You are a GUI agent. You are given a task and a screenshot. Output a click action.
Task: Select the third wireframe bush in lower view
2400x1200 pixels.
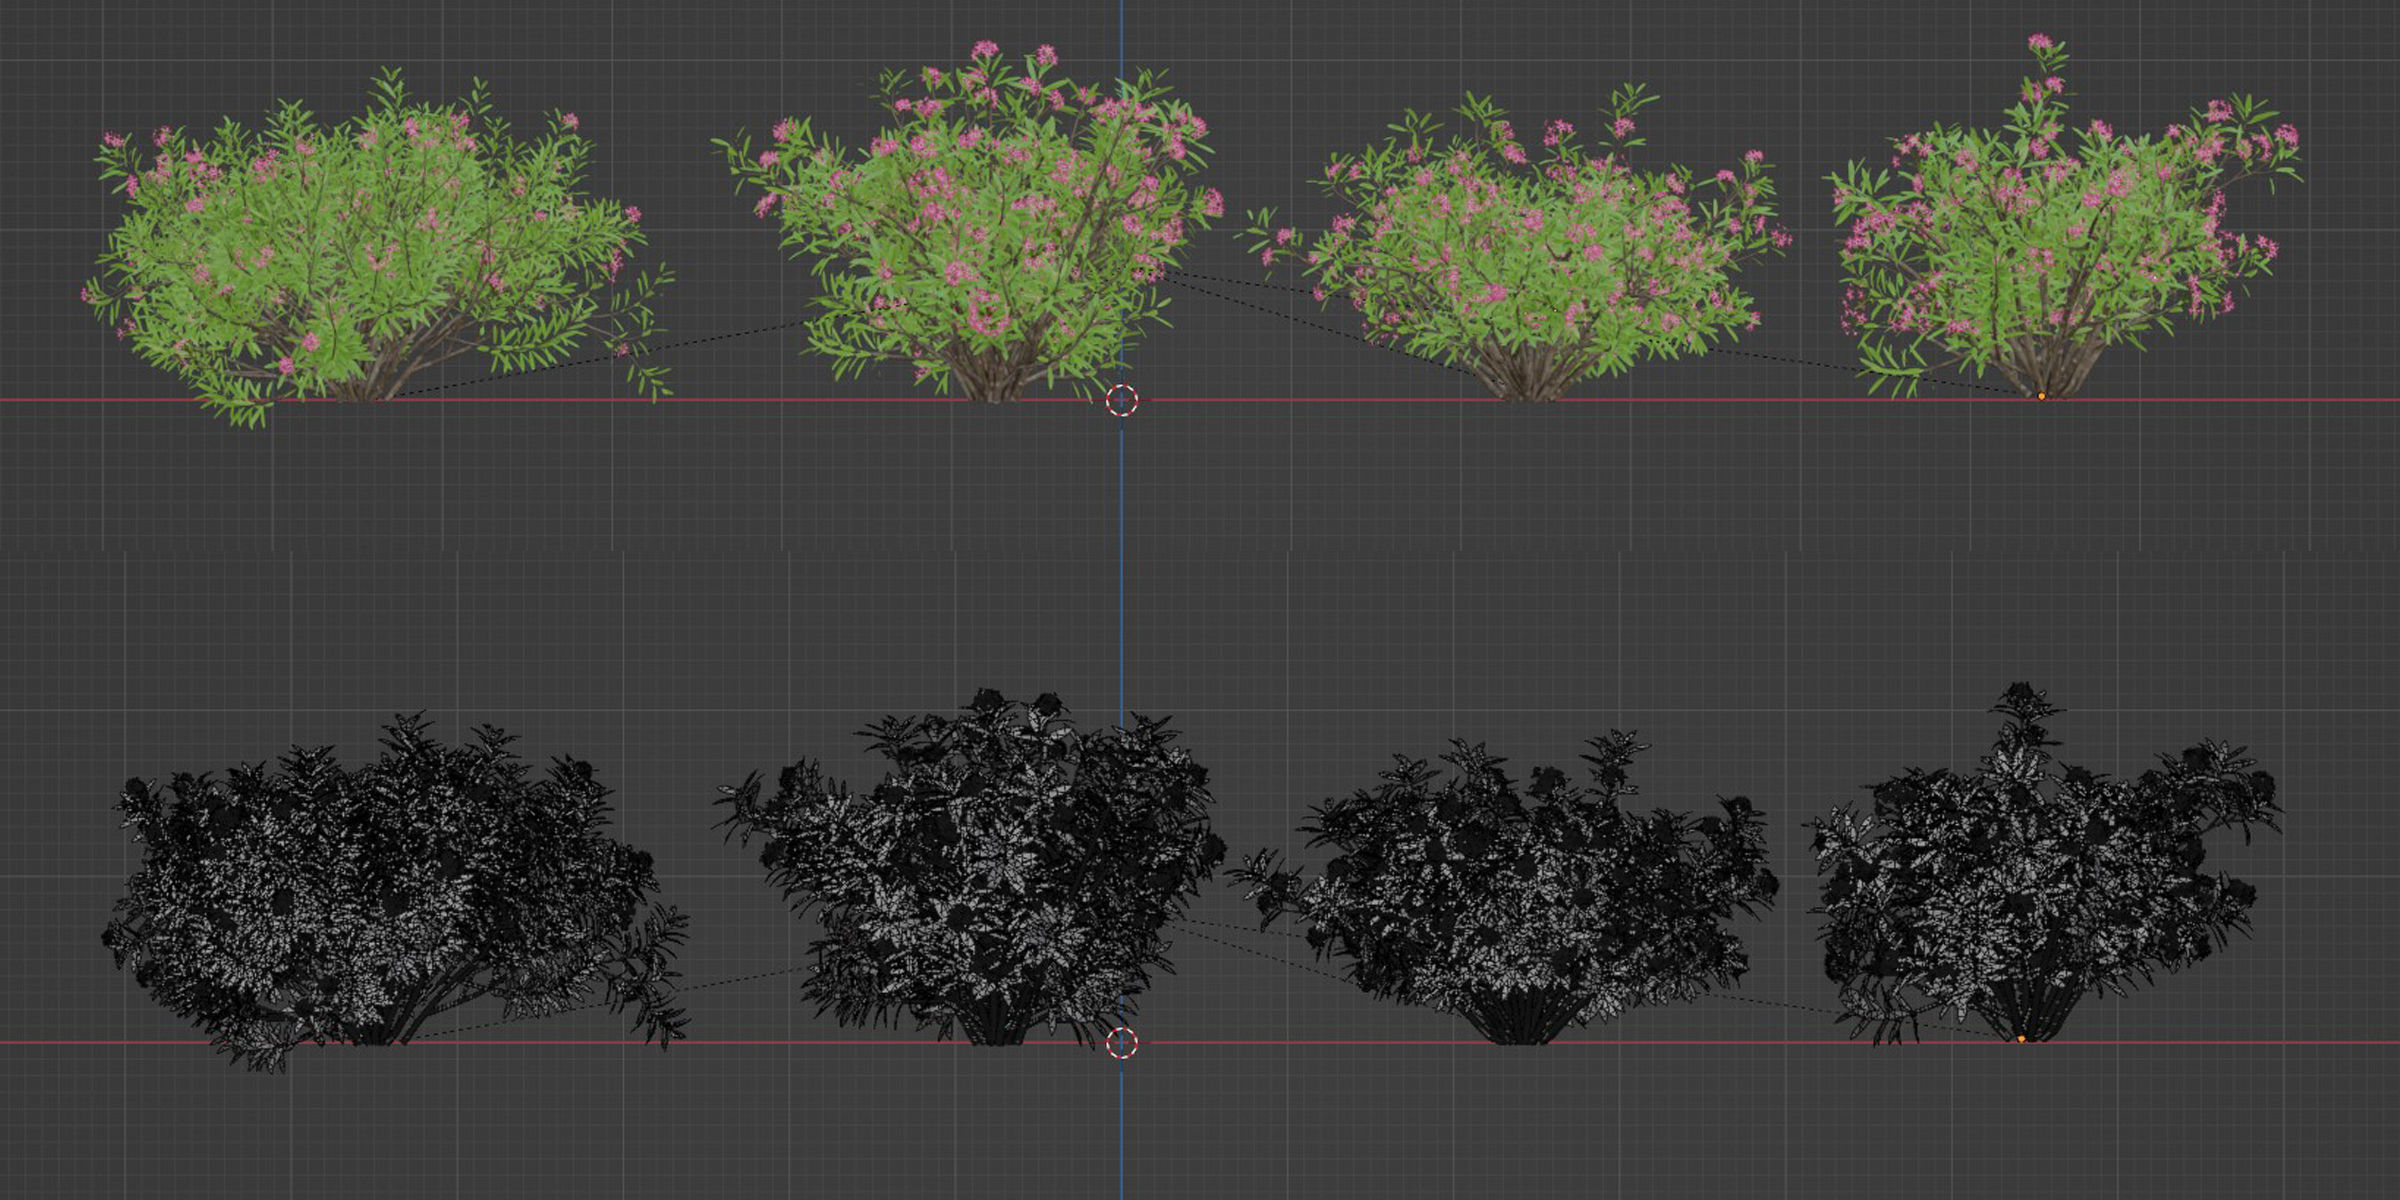(x=1502, y=888)
